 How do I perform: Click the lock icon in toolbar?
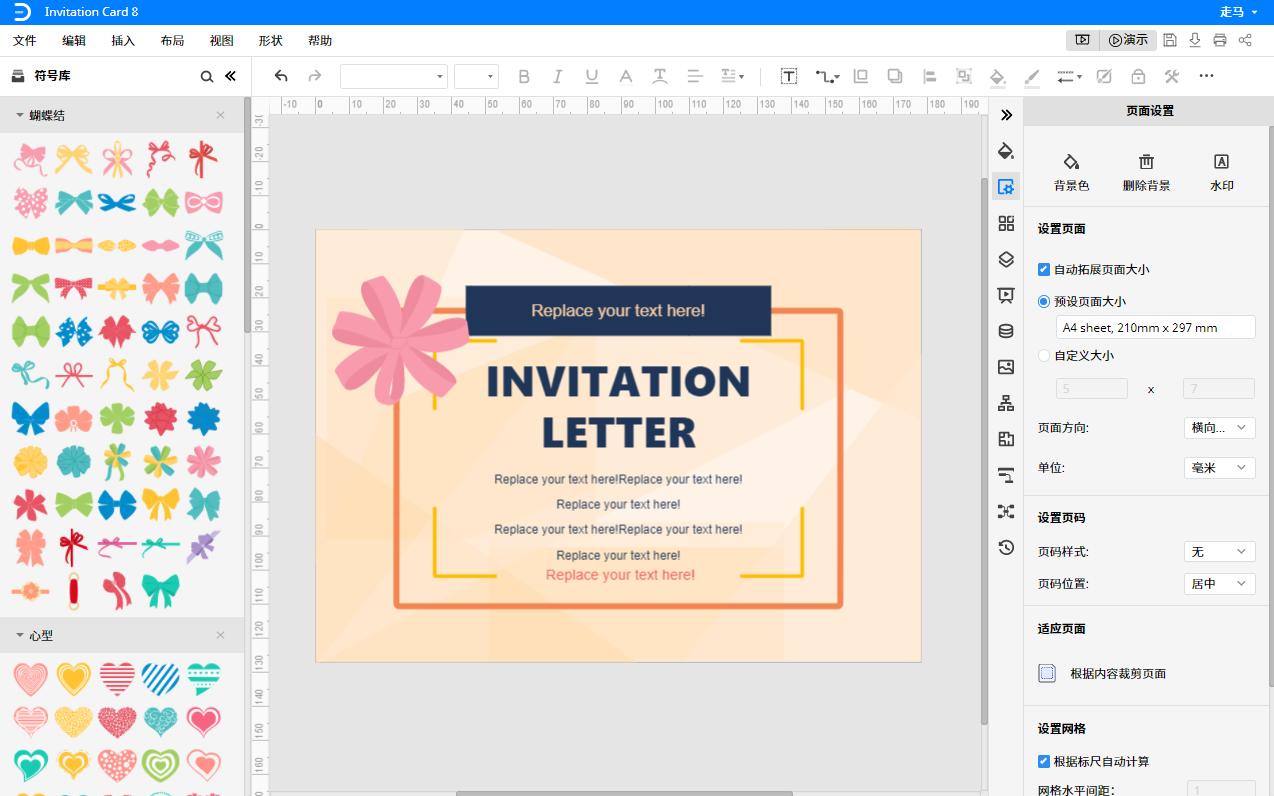1138,76
